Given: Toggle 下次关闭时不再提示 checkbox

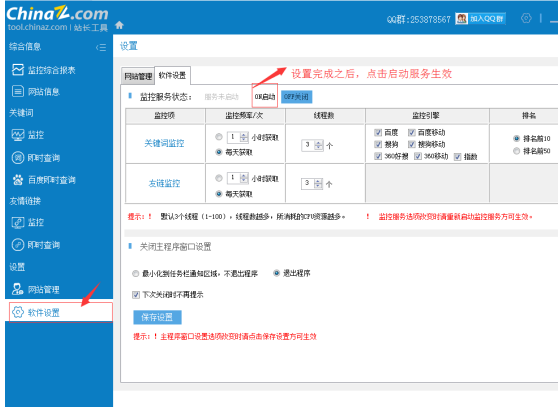Looking at the screenshot, I should pos(136,295).
